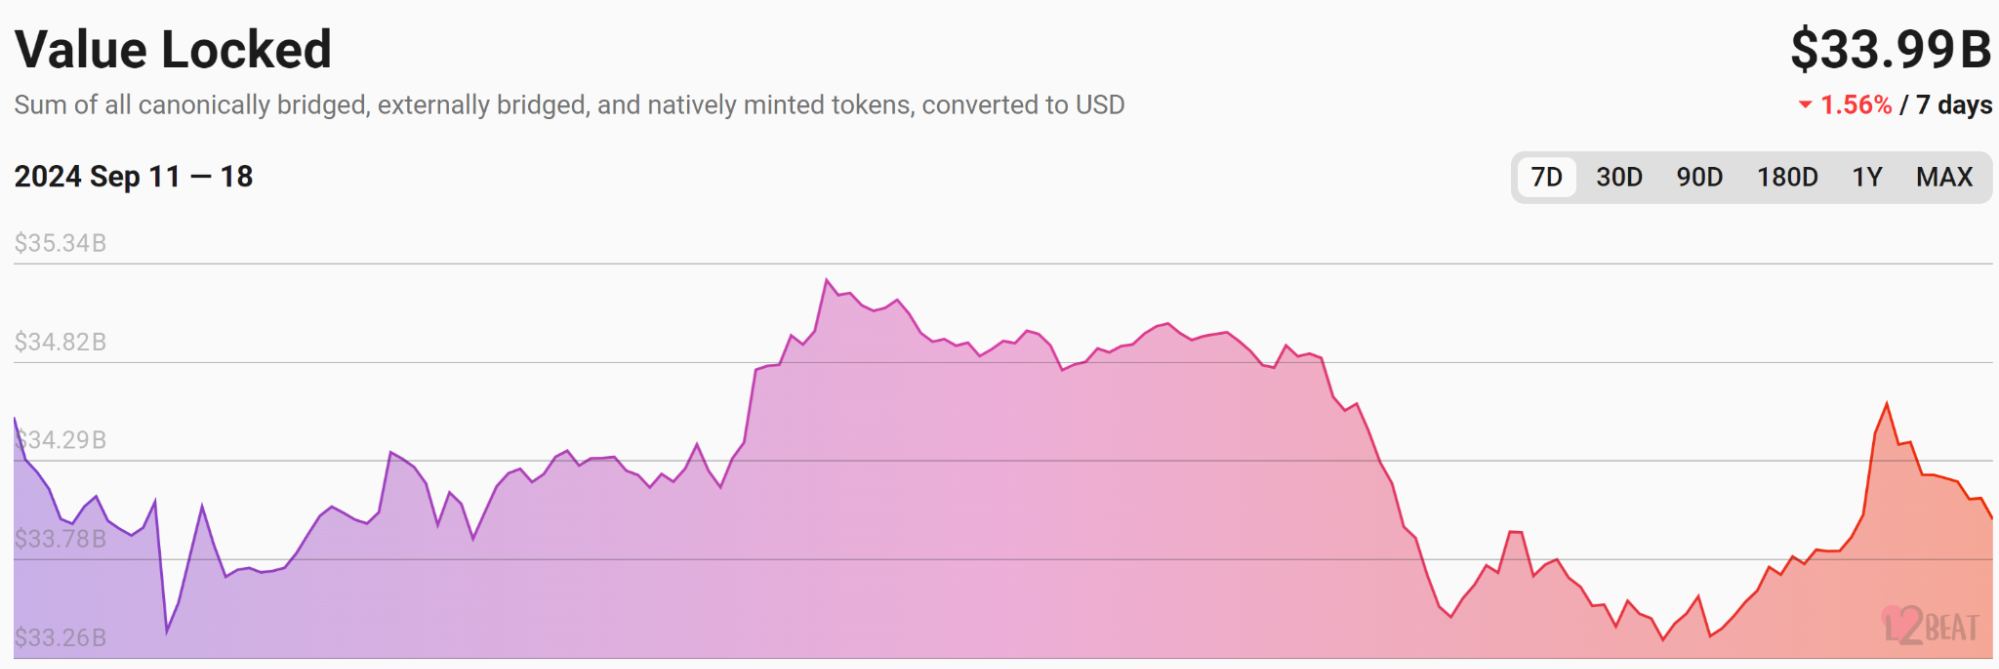The image size is (1999, 669).
Task: Click the Value Locked heading
Action: [173, 49]
